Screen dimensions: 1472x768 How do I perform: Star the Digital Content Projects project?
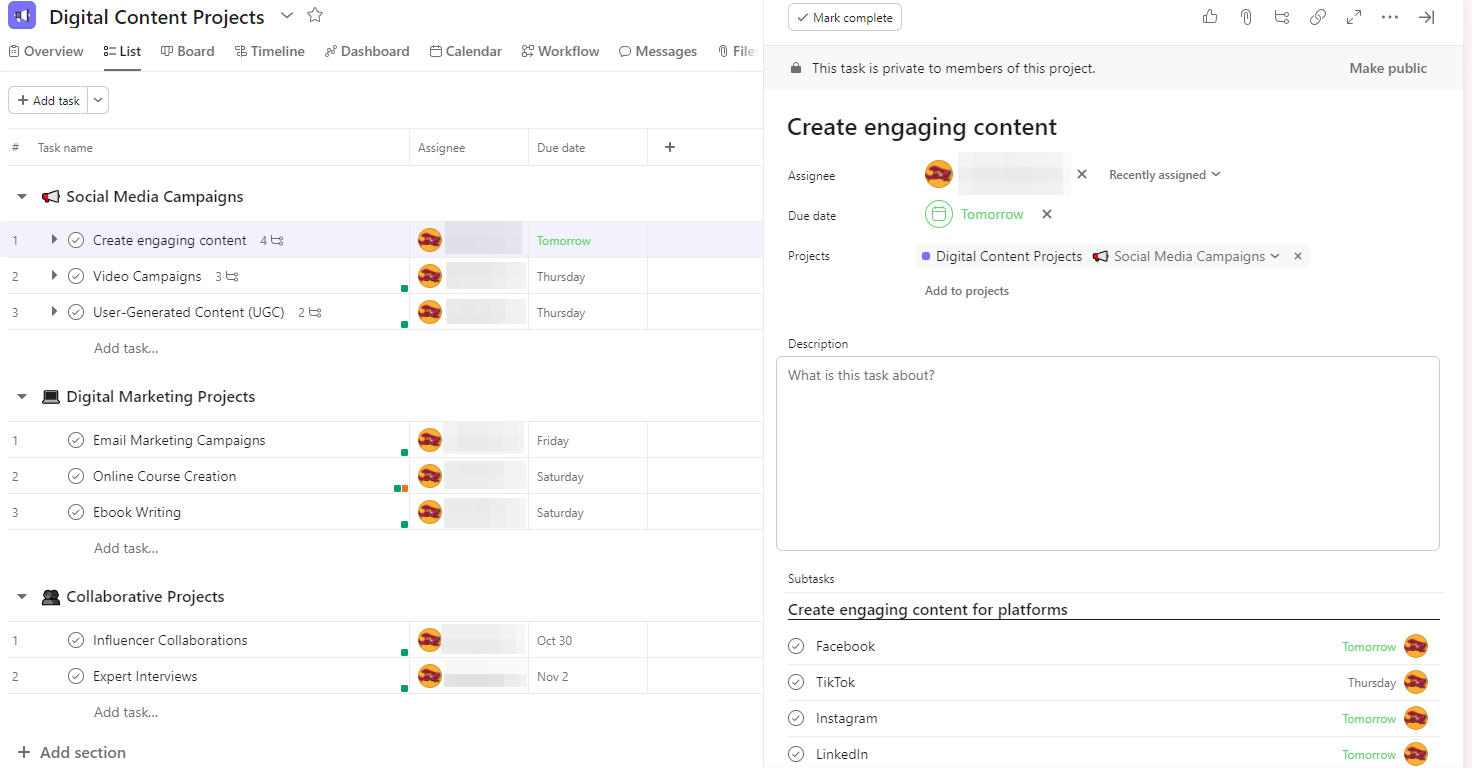[x=315, y=15]
